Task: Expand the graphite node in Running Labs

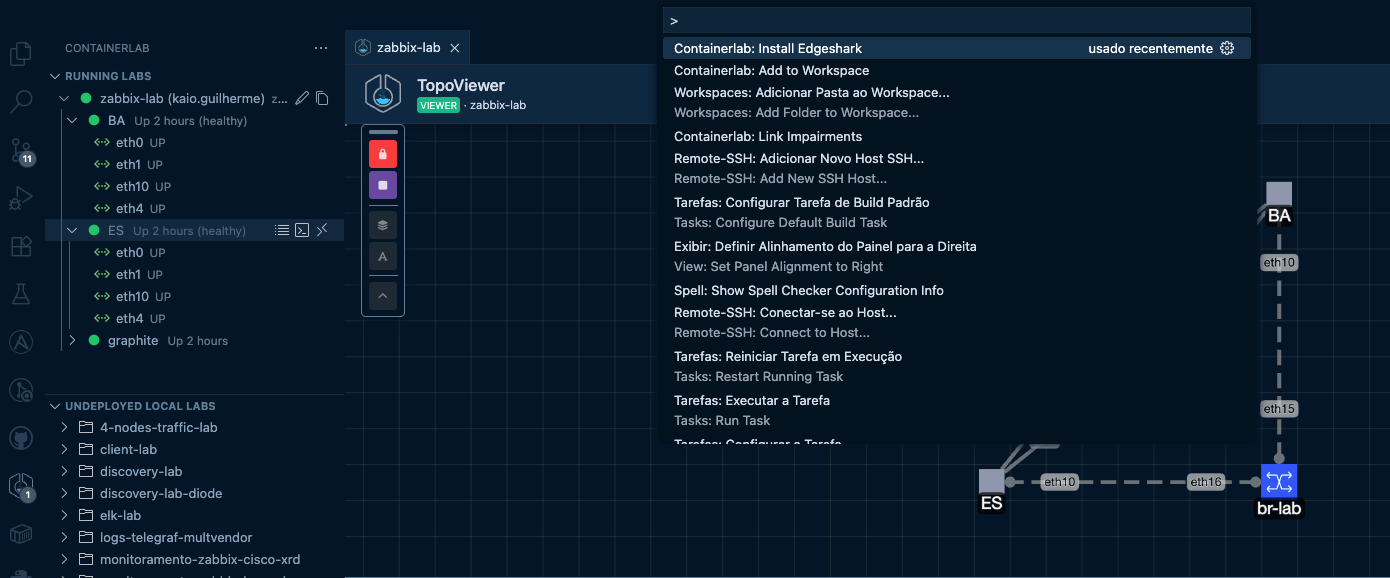Action: click(72, 341)
